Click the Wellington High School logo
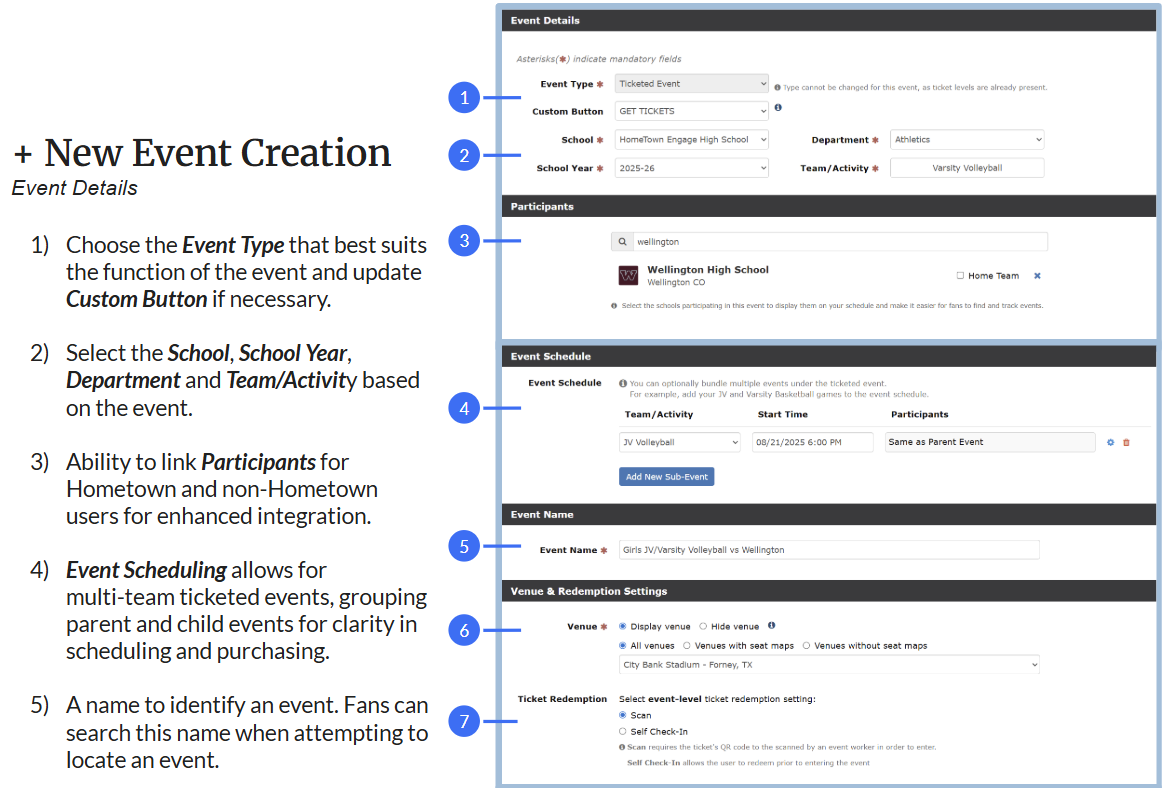 [628, 276]
